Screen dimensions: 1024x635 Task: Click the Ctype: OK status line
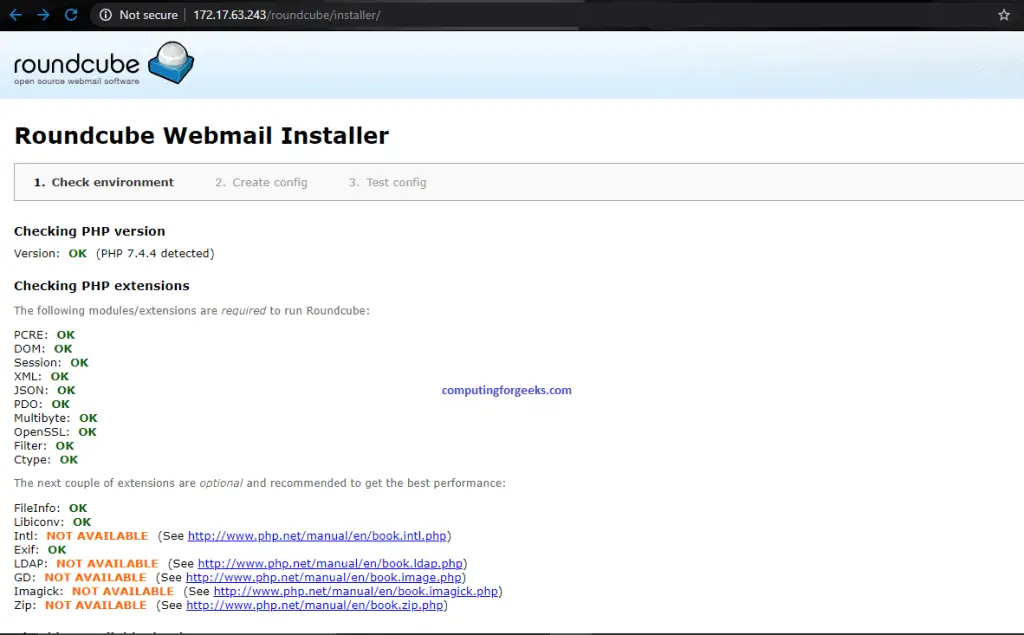(x=46, y=460)
